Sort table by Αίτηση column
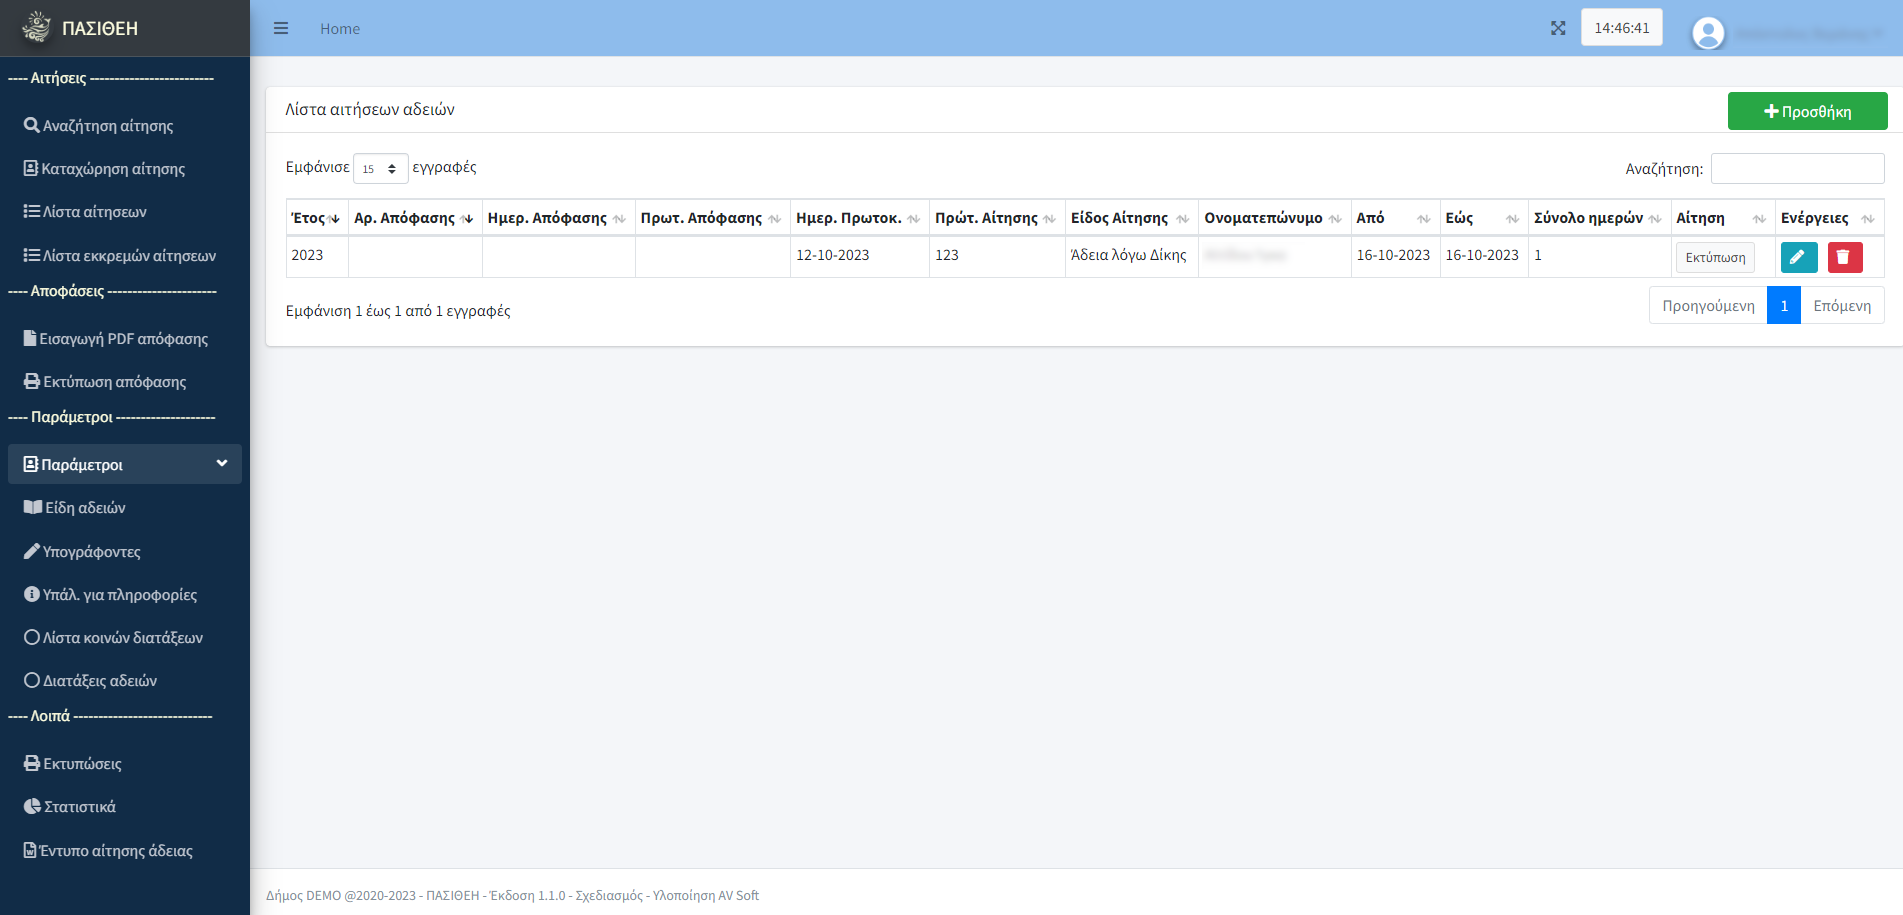Screen dimensions: 1903x915 tap(1722, 218)
